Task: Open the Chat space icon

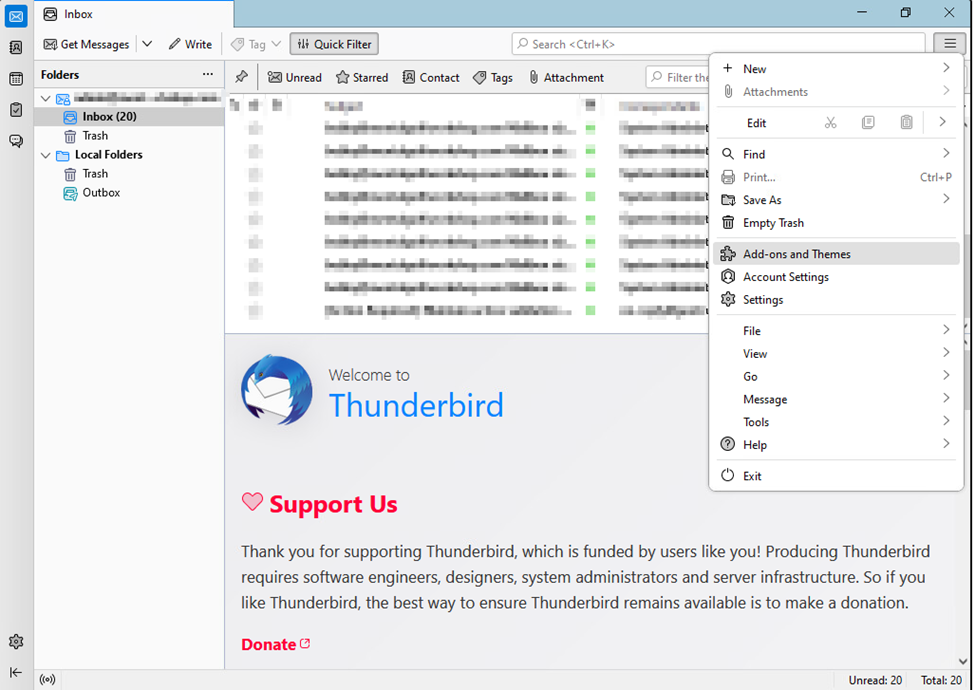Action: tap(16, 141)
